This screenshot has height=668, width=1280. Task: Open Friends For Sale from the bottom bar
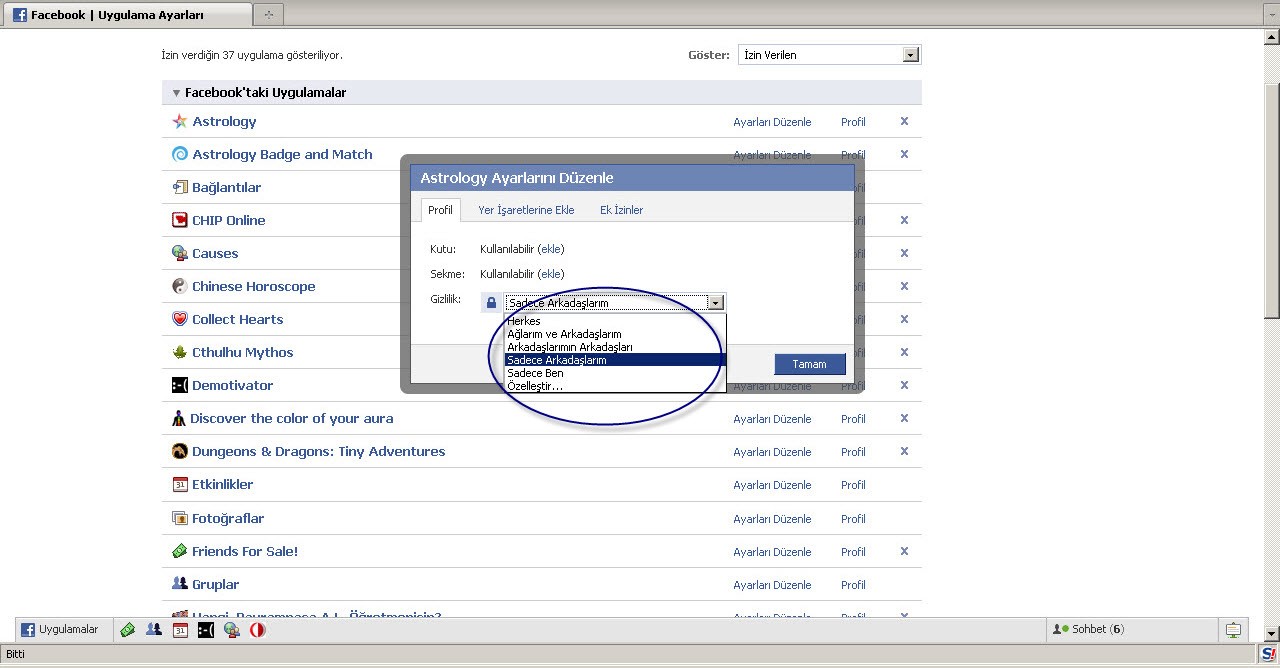coord(128,630)
